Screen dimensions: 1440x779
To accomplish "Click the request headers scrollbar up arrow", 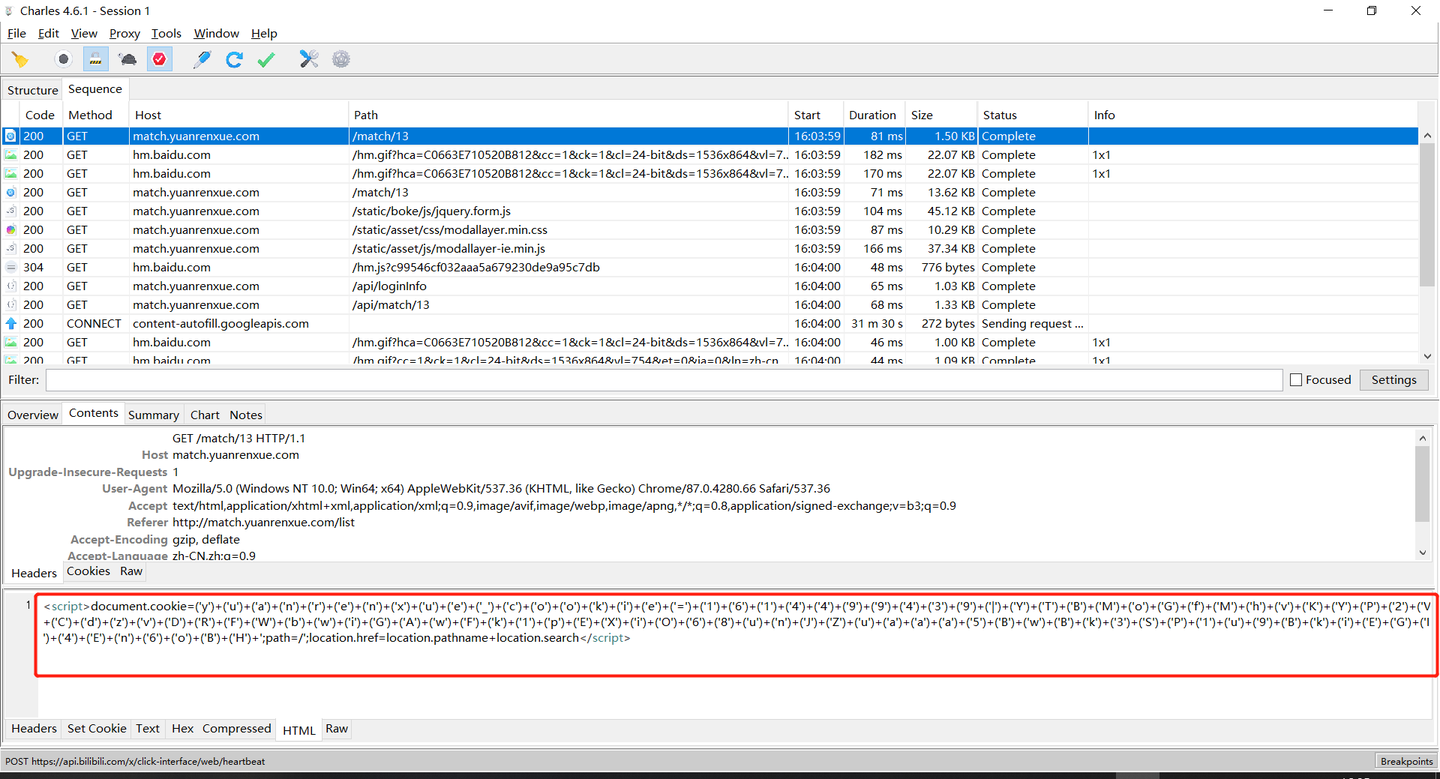I will coord(1423,438).
